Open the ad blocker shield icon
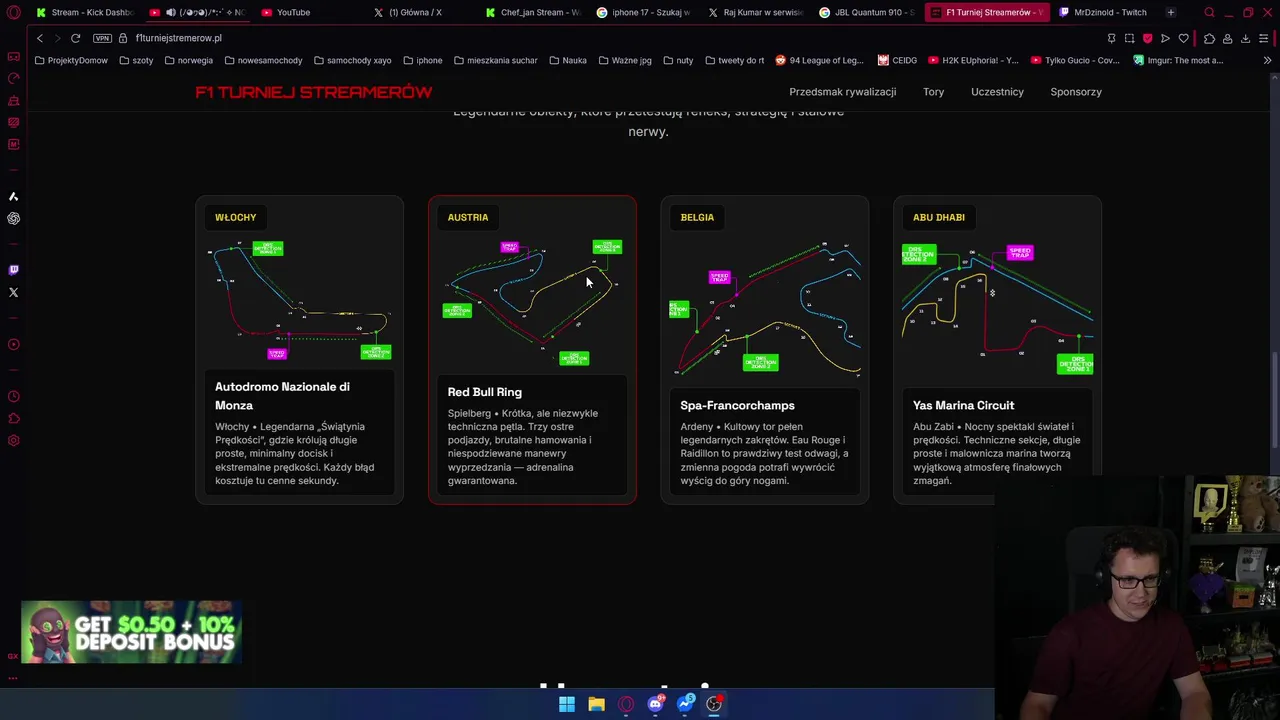1280x720 pixels. tap(1147, 38)
